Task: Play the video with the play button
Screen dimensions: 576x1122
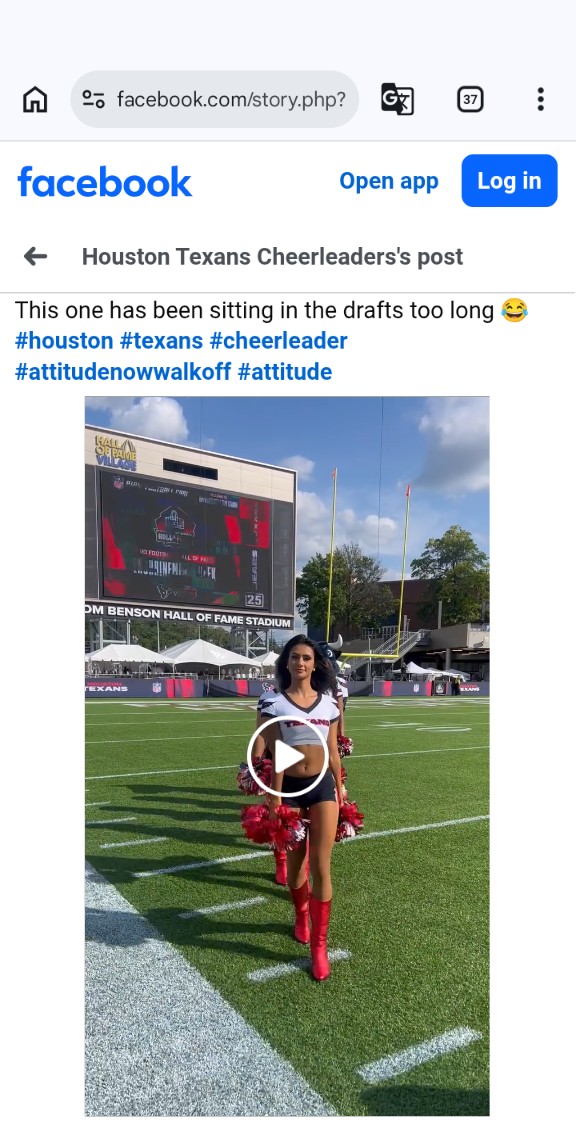Action: [288, 757]
